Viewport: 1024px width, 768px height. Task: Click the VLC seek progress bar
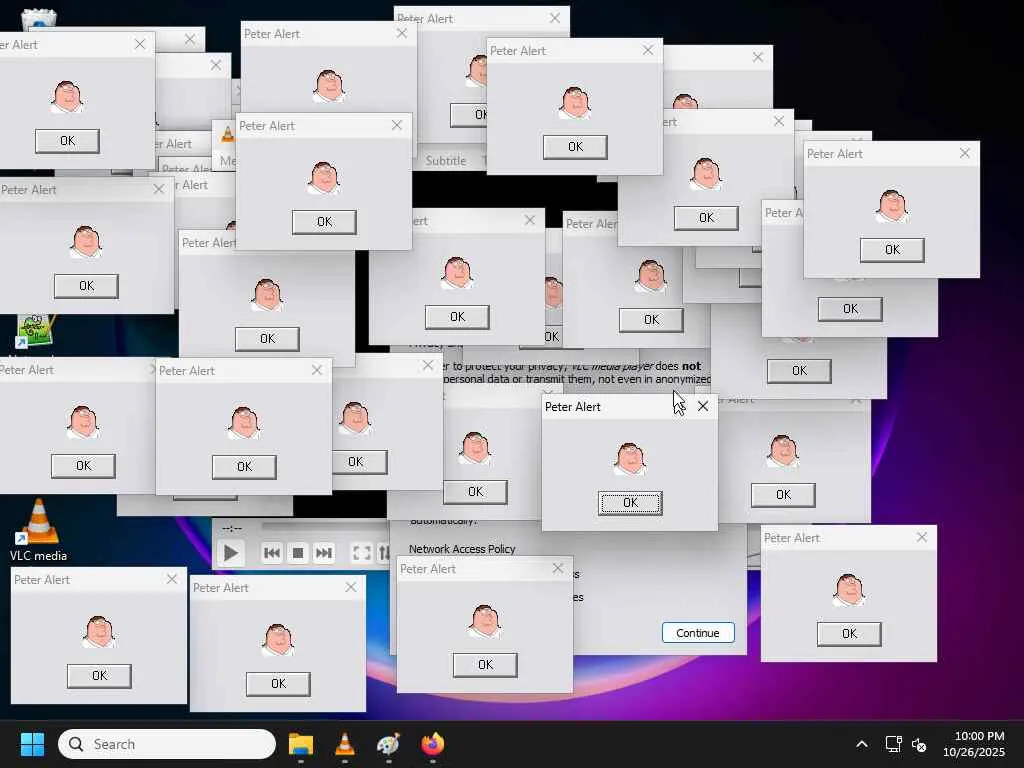coord(325,526)
